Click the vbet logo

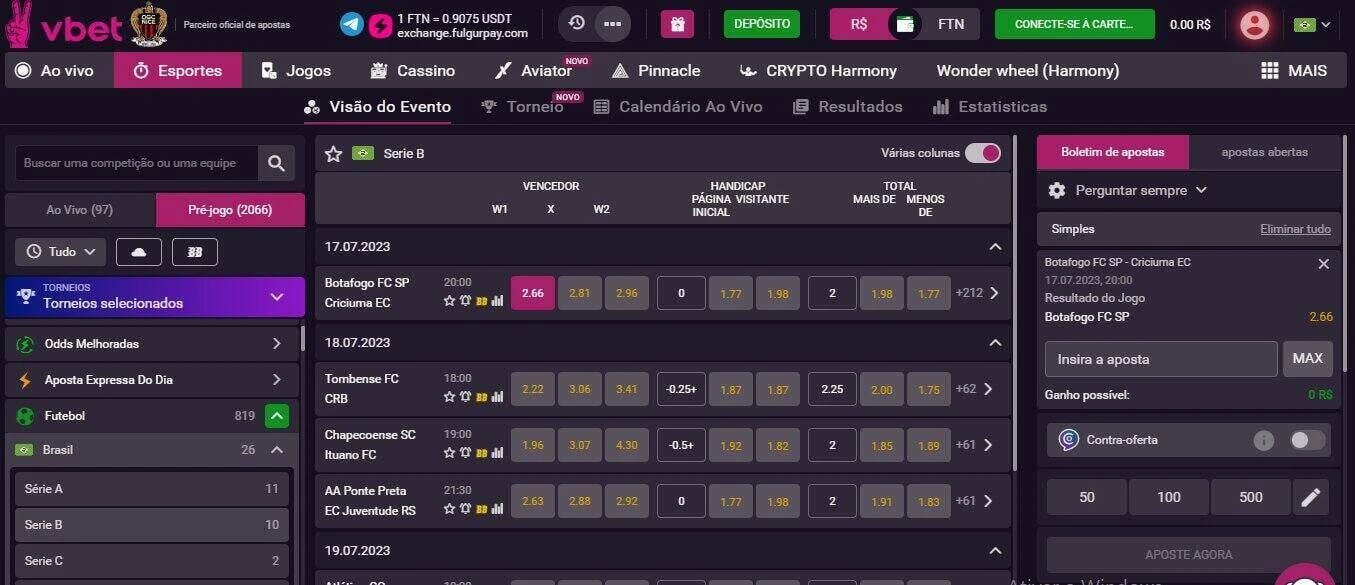[64, 25]
